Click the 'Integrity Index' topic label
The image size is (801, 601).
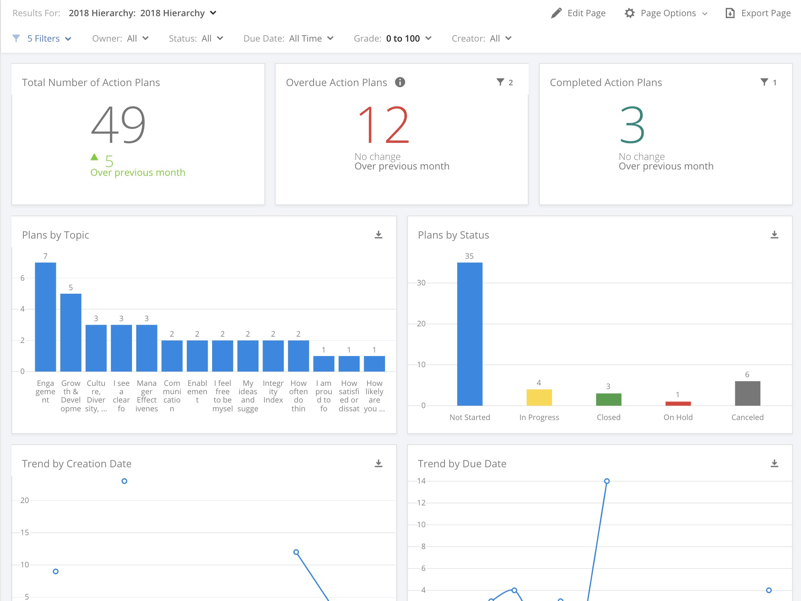(x=273, y=391)
